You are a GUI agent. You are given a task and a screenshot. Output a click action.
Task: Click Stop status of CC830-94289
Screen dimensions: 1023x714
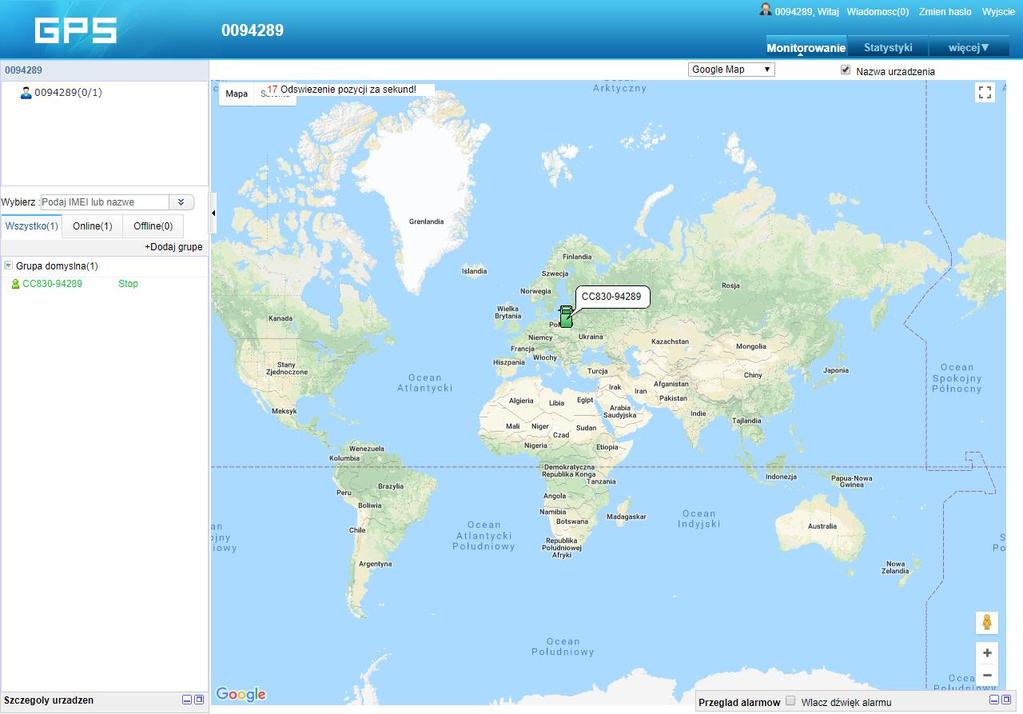tap(128, 284)
